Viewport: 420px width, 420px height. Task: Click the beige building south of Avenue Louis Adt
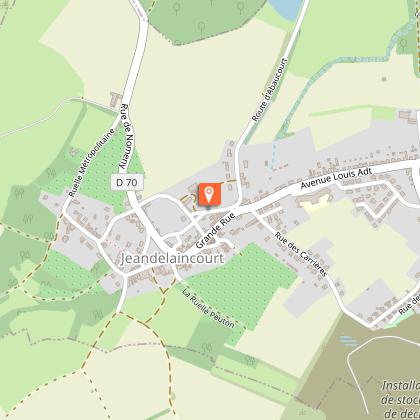click(x=314, y=201)
